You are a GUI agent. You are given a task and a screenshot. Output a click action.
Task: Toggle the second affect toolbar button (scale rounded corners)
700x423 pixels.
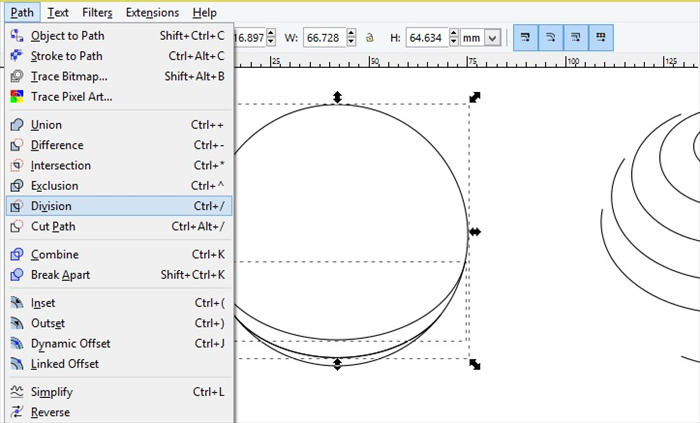[x=550, y=38]
